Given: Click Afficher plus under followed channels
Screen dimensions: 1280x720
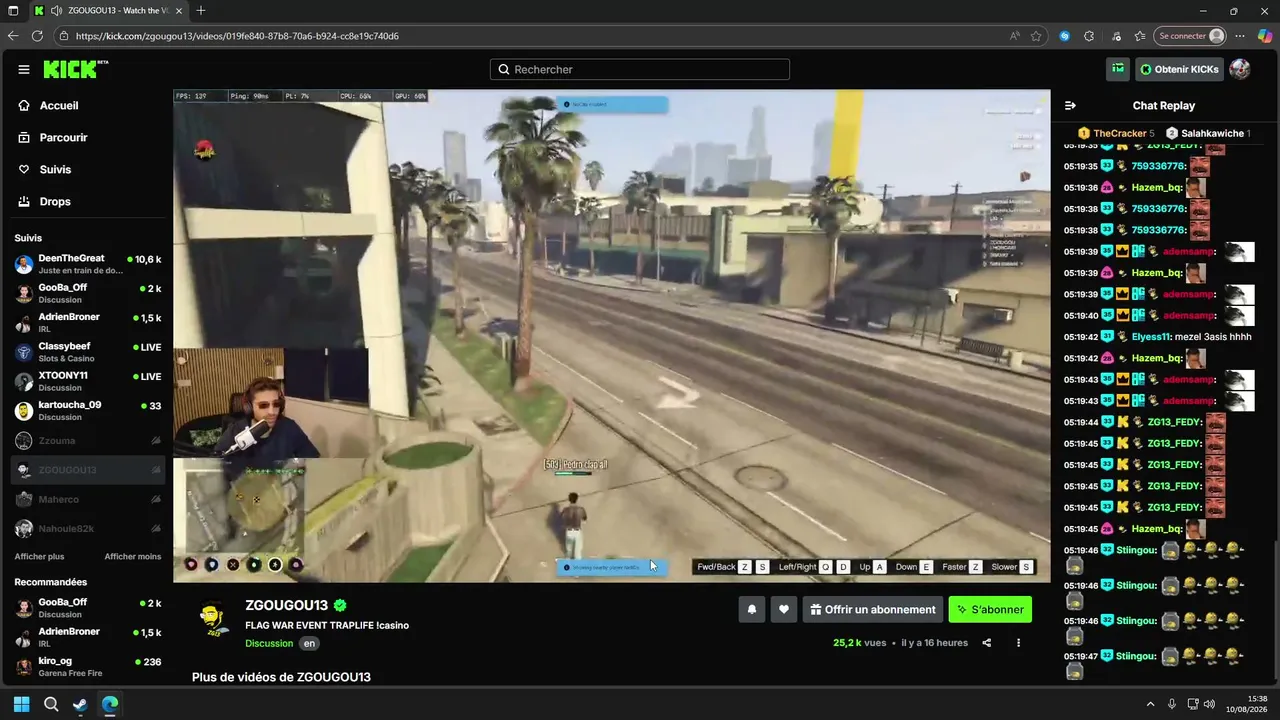Looking at the screenshot, I should (x=39, y=556).
